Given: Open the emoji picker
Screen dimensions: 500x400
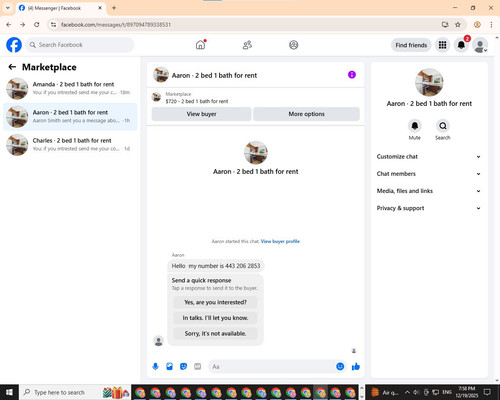Looking at the screenshot, I should (340, 366).
